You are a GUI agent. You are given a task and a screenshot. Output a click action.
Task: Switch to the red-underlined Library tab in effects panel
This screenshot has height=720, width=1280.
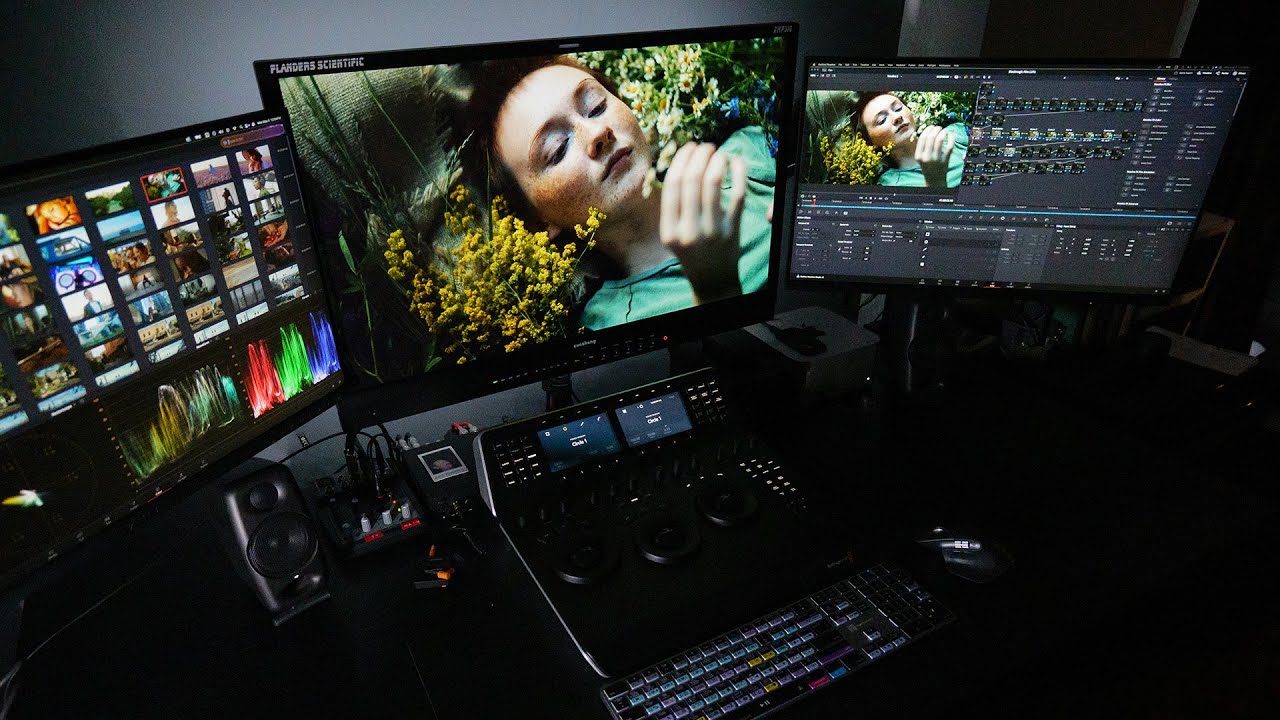1159,79
